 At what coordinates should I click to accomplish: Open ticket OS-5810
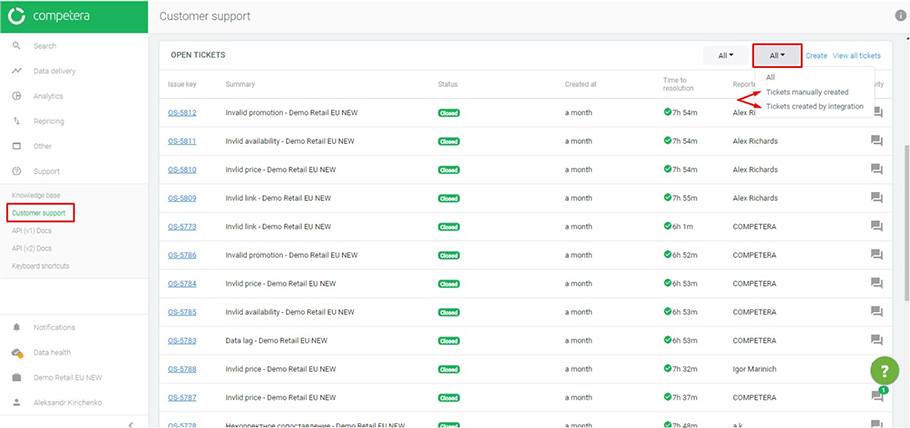pos(182,170)
